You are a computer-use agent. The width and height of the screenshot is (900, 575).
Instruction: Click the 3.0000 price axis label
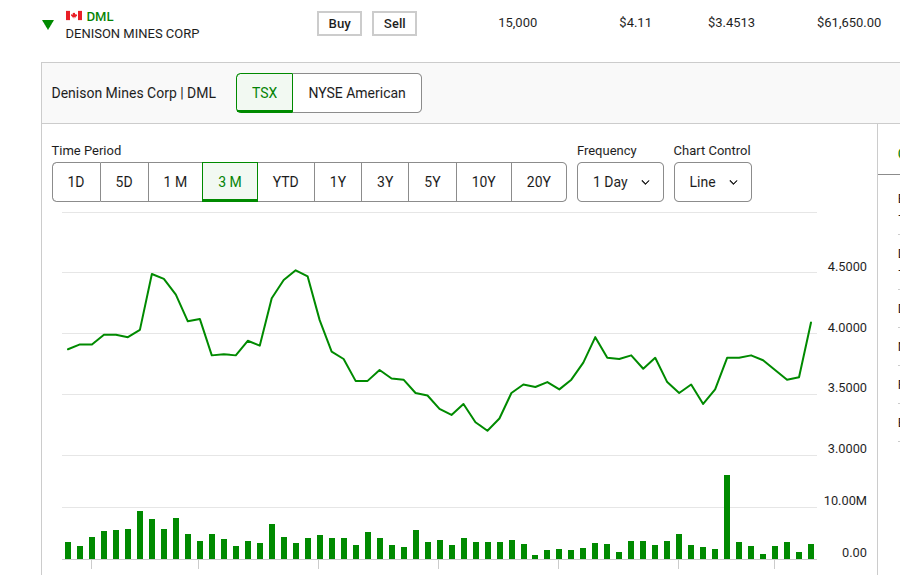pos(847,449)
